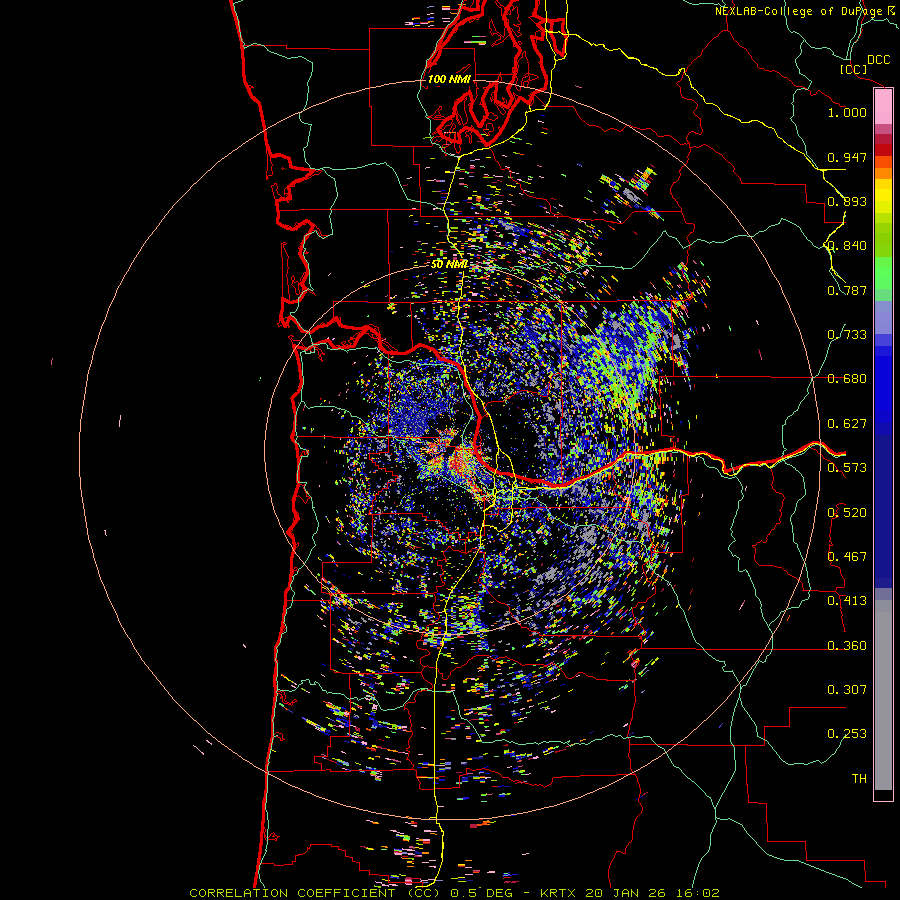Viewport: 900px width, 900px height.
Task: Click the DCC product label above the scale
Action: coord(878,60)
